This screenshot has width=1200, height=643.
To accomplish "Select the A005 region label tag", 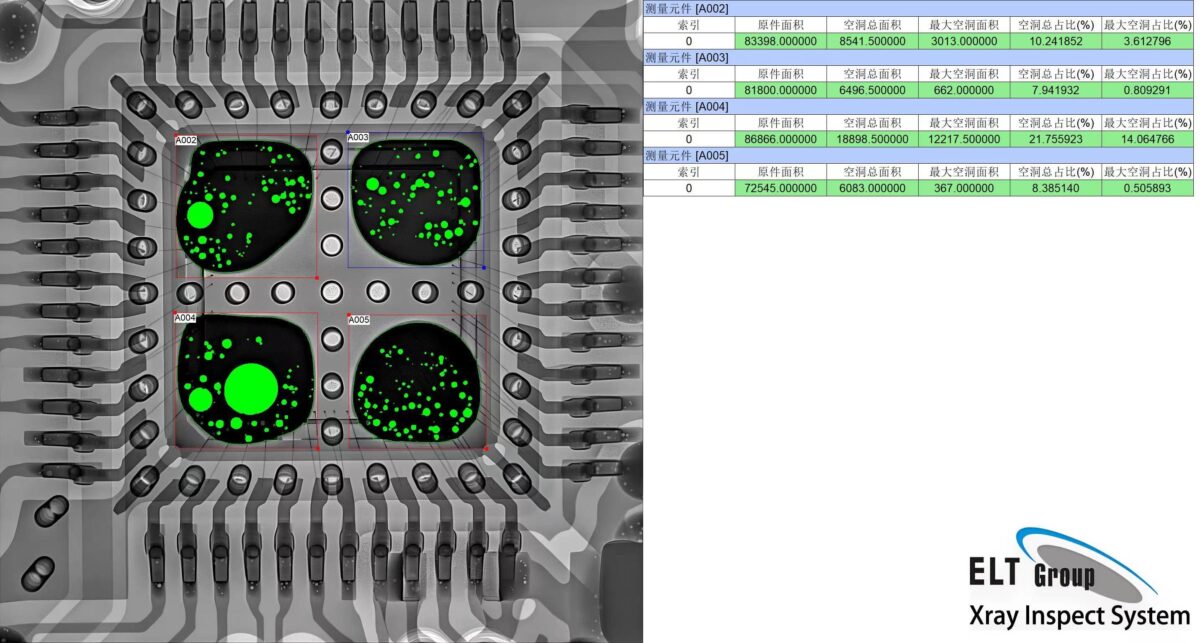I will (x=358, y=320).
